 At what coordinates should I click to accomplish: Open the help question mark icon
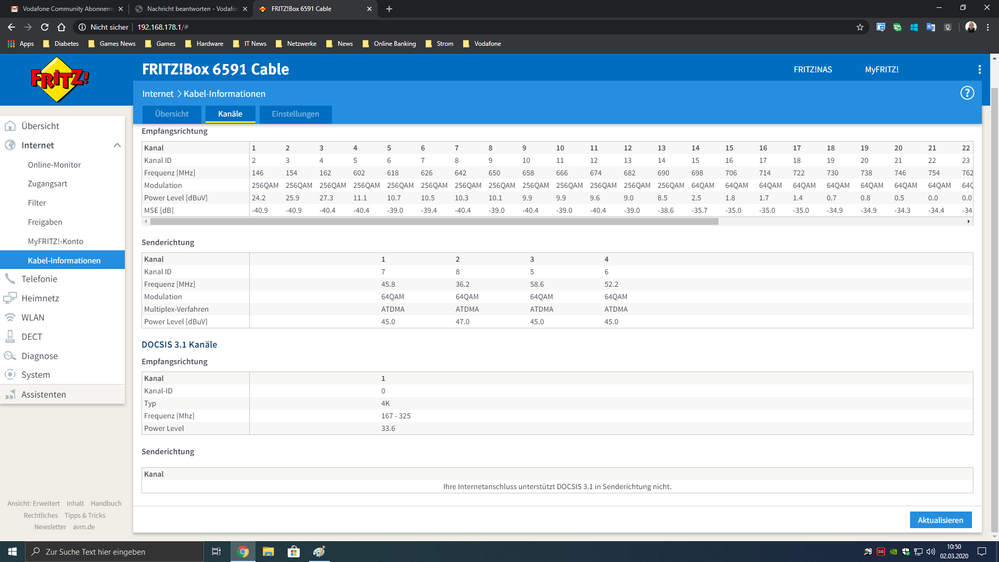[967, 93]
